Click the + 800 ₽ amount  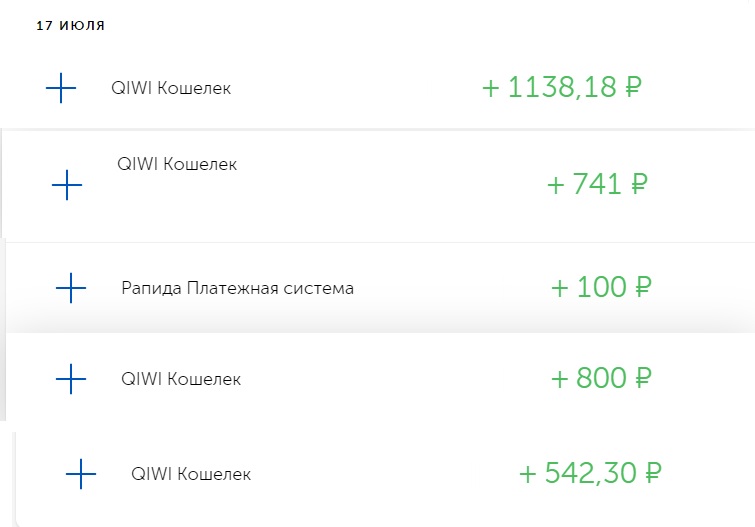(x=601, y=378)
